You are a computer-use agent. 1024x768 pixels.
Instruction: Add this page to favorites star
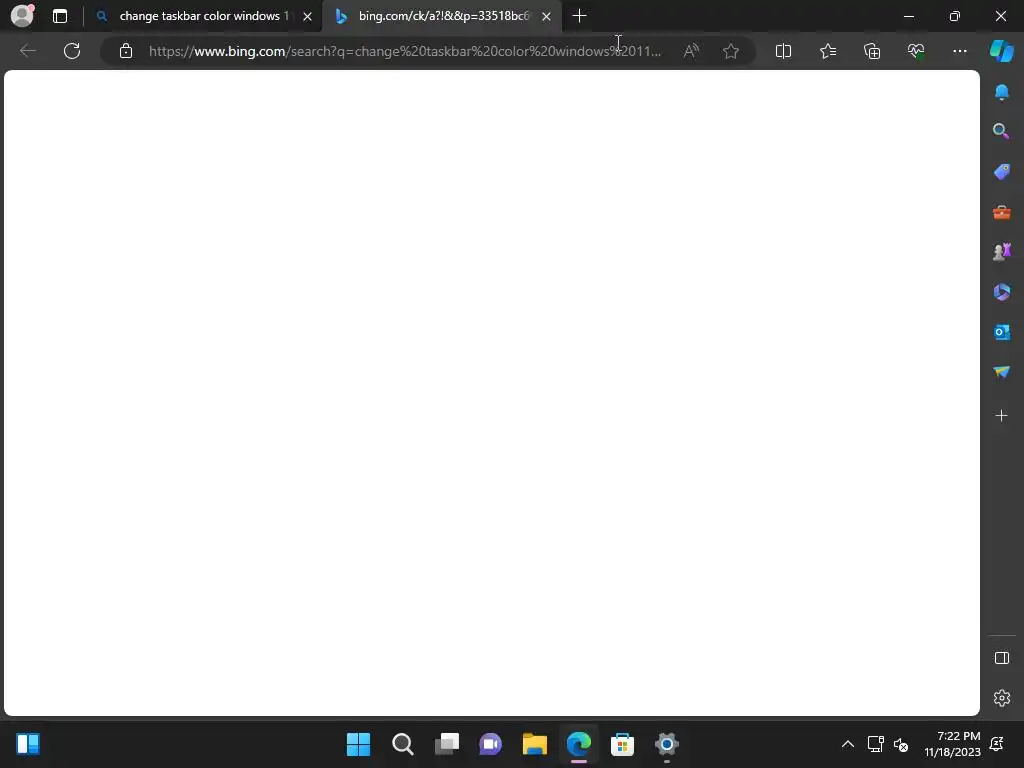pyautogui.click(x=731, y=51)
